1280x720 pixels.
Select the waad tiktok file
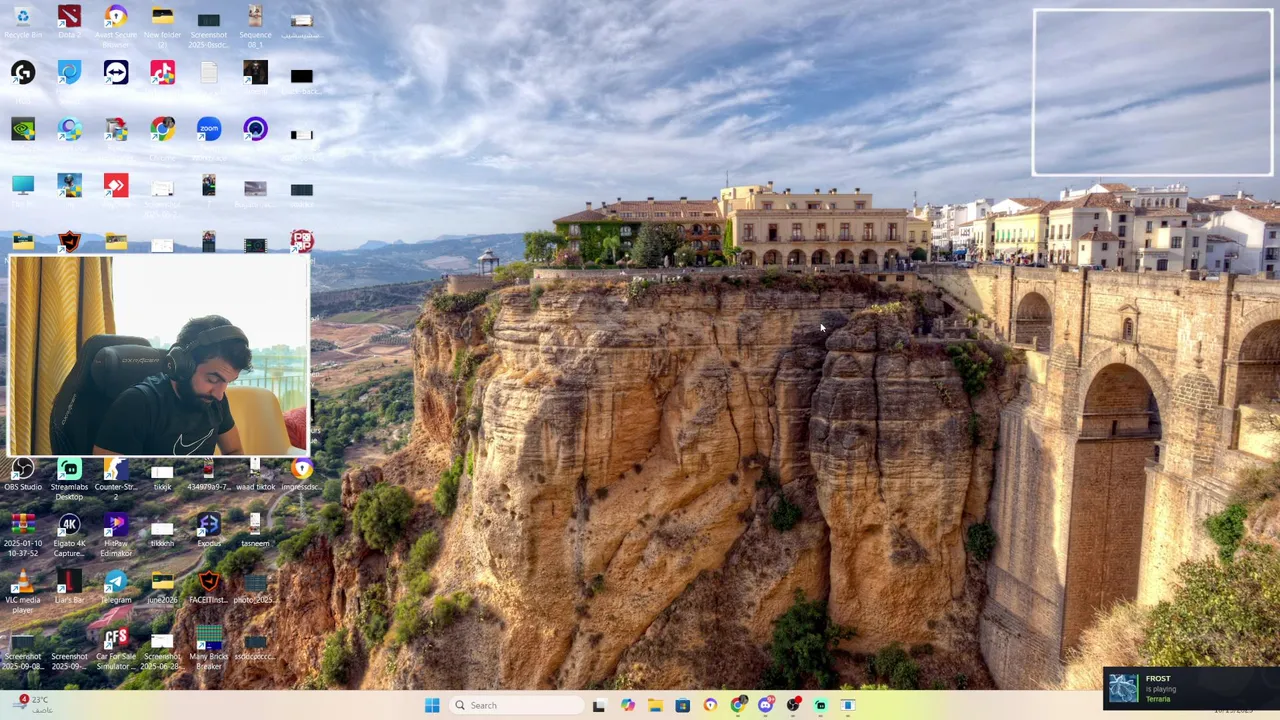click(255, 475)
